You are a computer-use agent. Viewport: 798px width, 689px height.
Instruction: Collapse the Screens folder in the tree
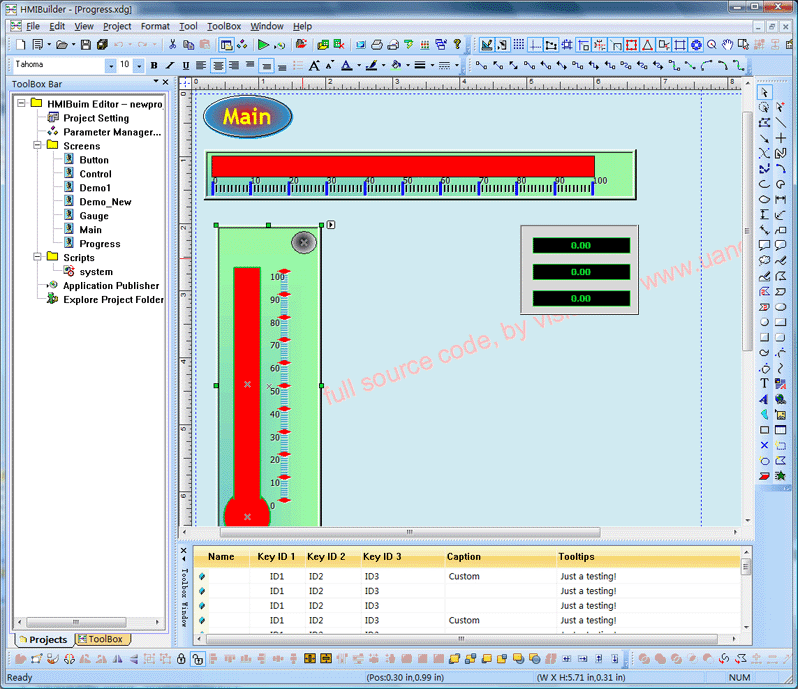tap(38, 146)
